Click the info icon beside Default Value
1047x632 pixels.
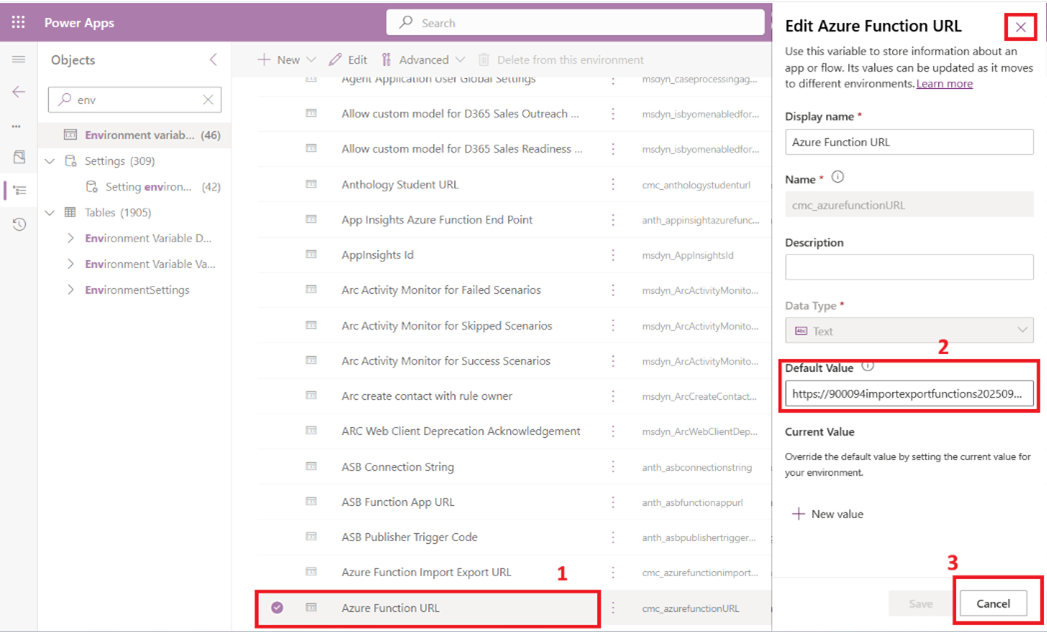click(867, 367)
